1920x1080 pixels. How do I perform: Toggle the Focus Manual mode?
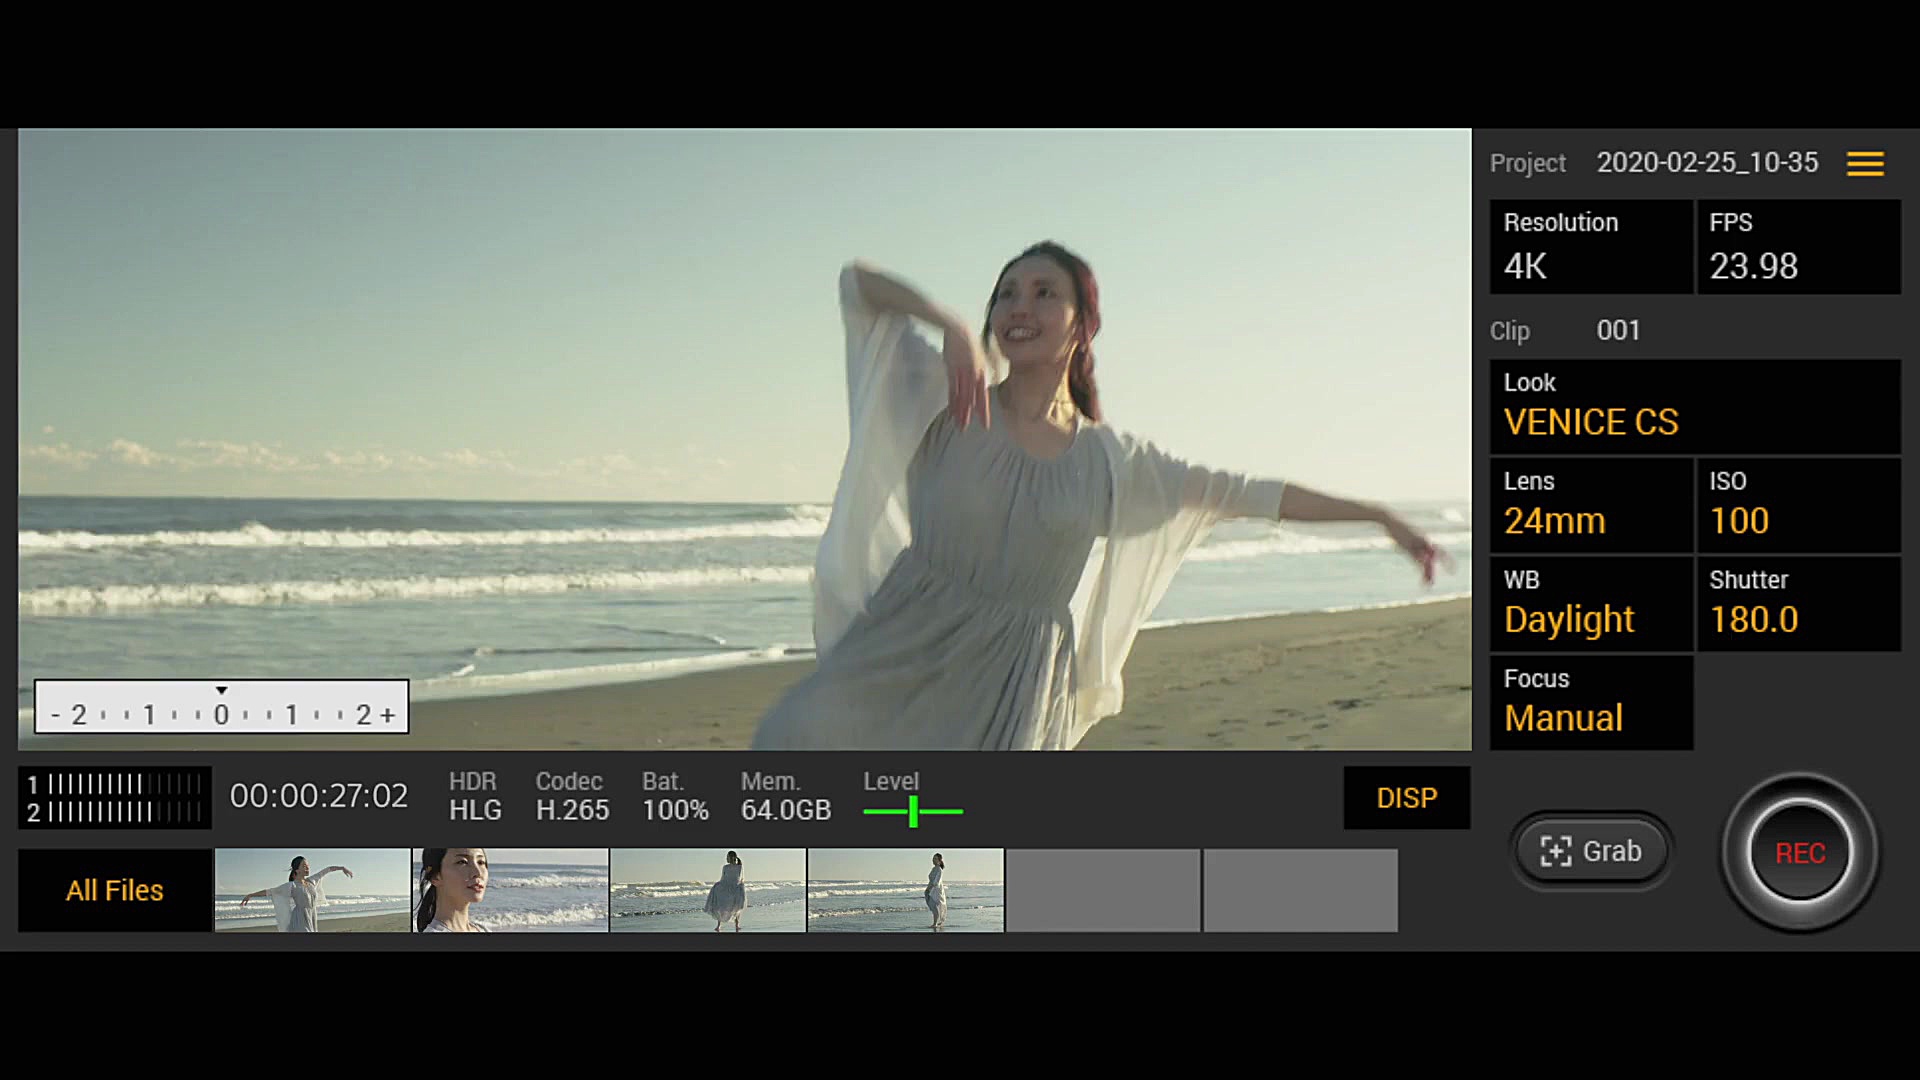[x=1590, y=702]
